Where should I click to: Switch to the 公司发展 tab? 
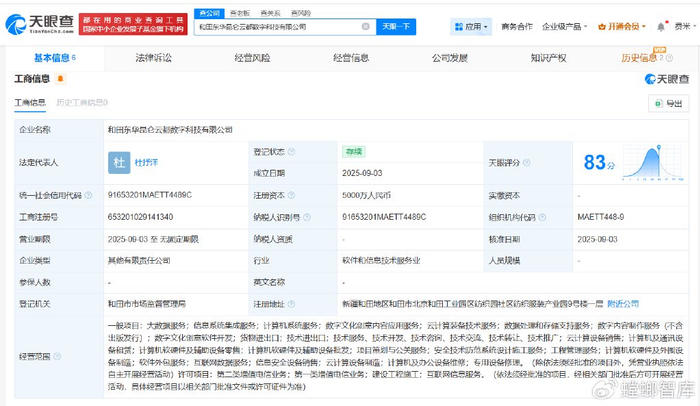pyautogui.click(x=450, y=58)
